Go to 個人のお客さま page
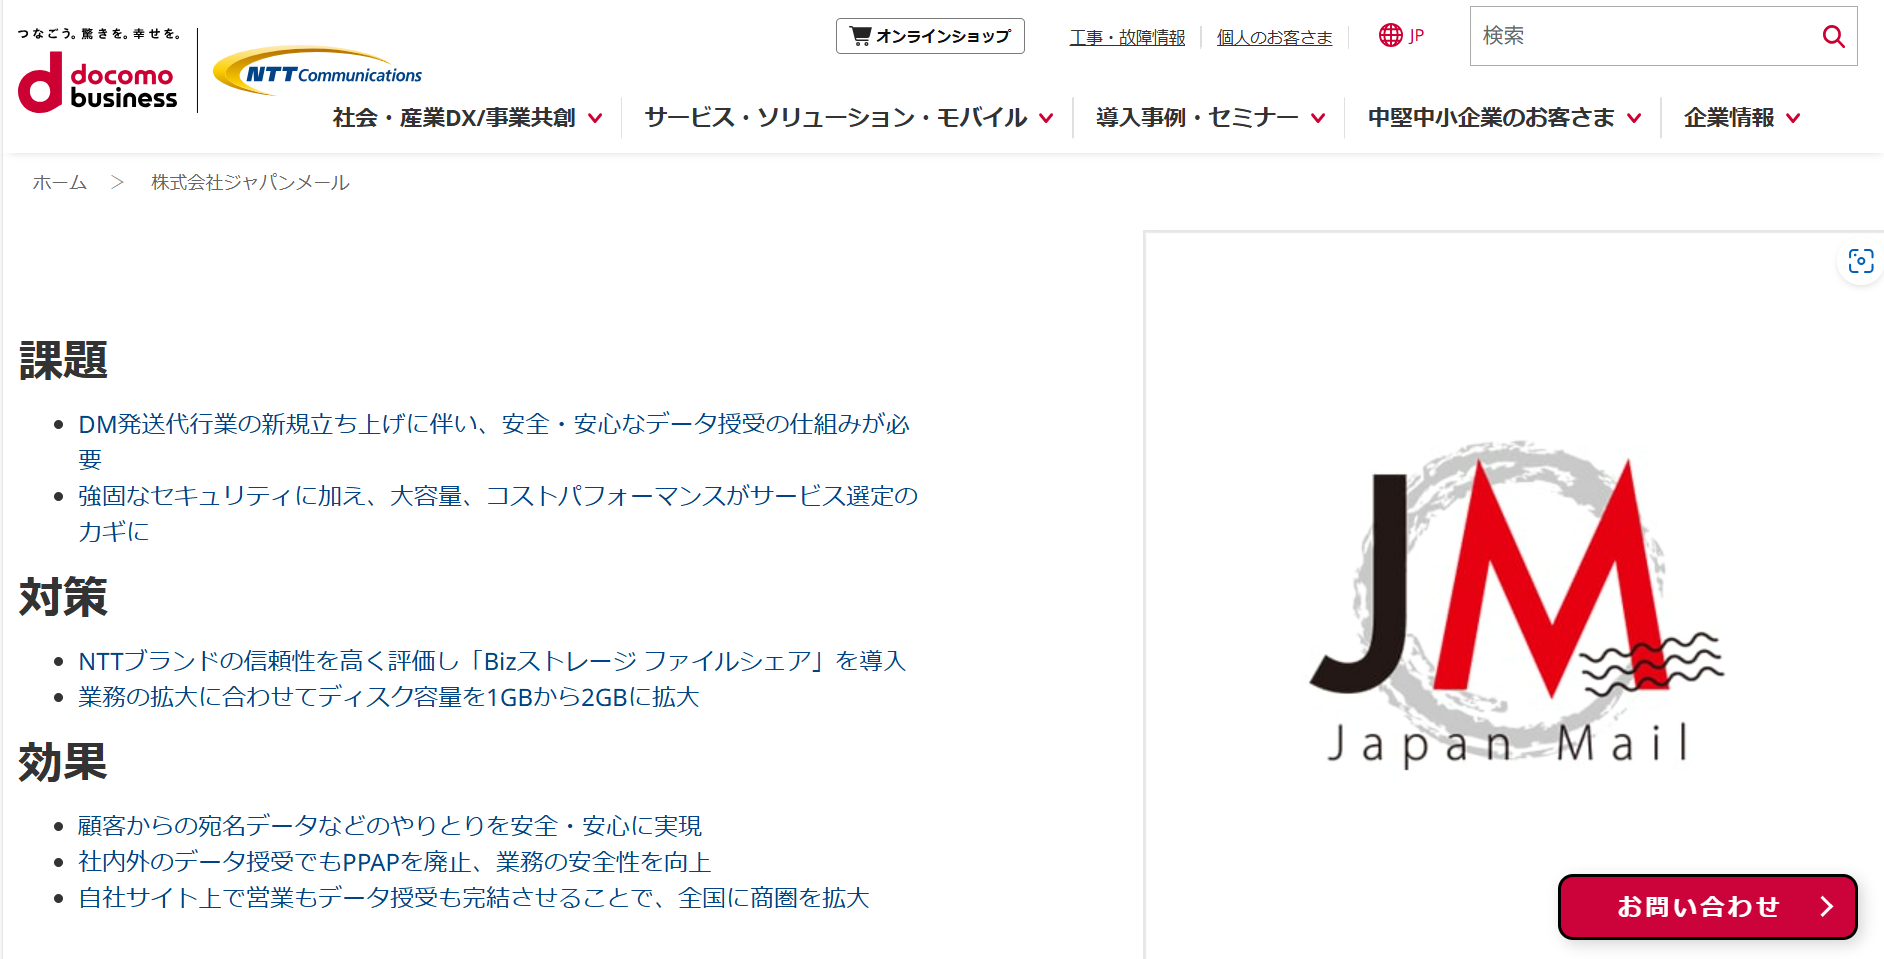The width and height of the screenshot is (1884, 959). 1274,38
